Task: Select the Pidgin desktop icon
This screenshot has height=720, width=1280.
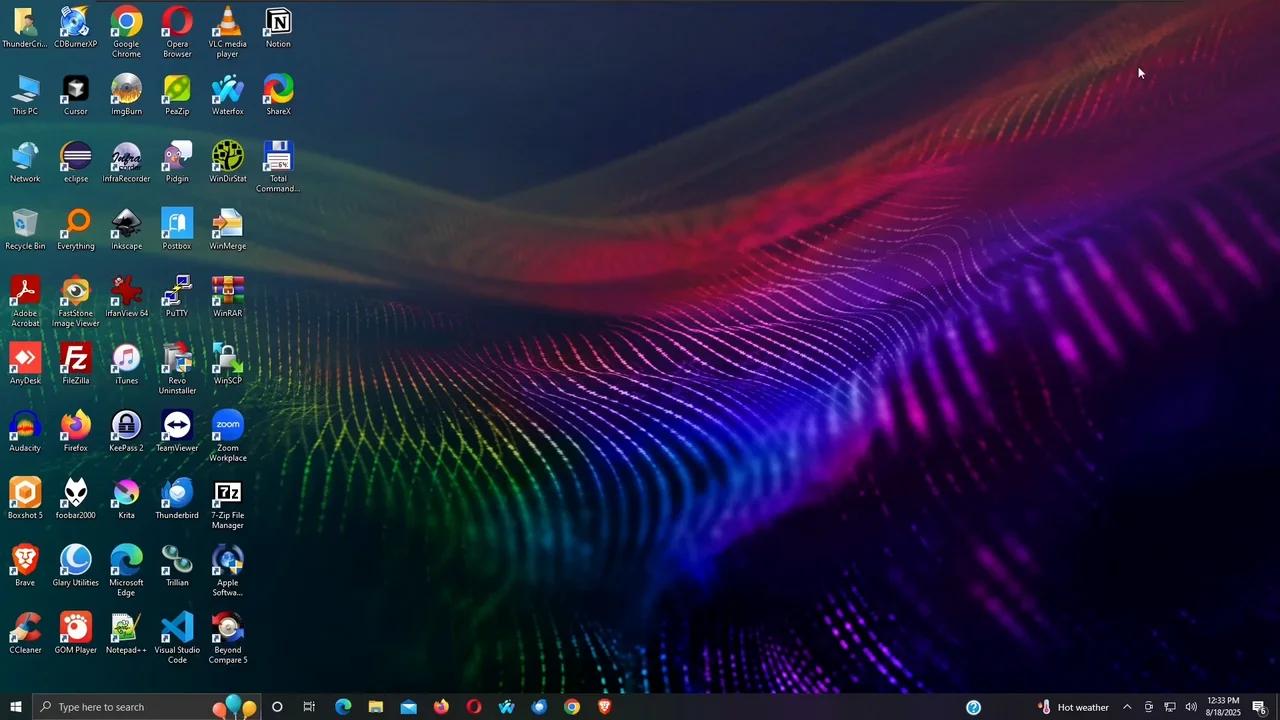Action: (x=177, y=162)
